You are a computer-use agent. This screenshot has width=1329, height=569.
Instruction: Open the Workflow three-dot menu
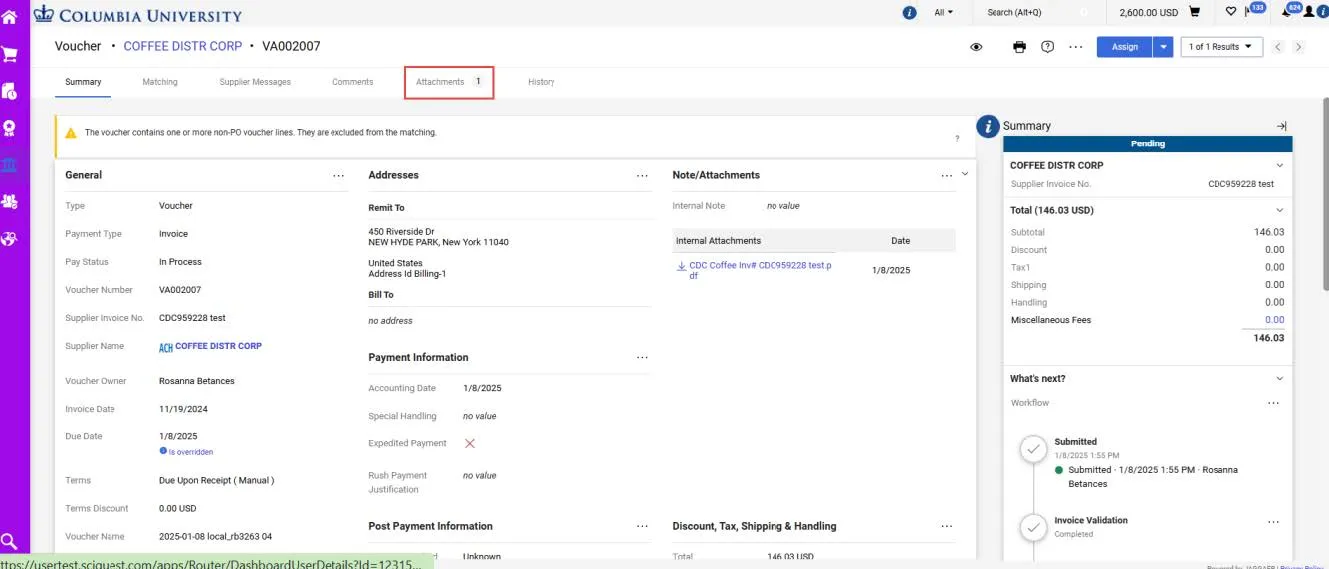point(1273,403)
